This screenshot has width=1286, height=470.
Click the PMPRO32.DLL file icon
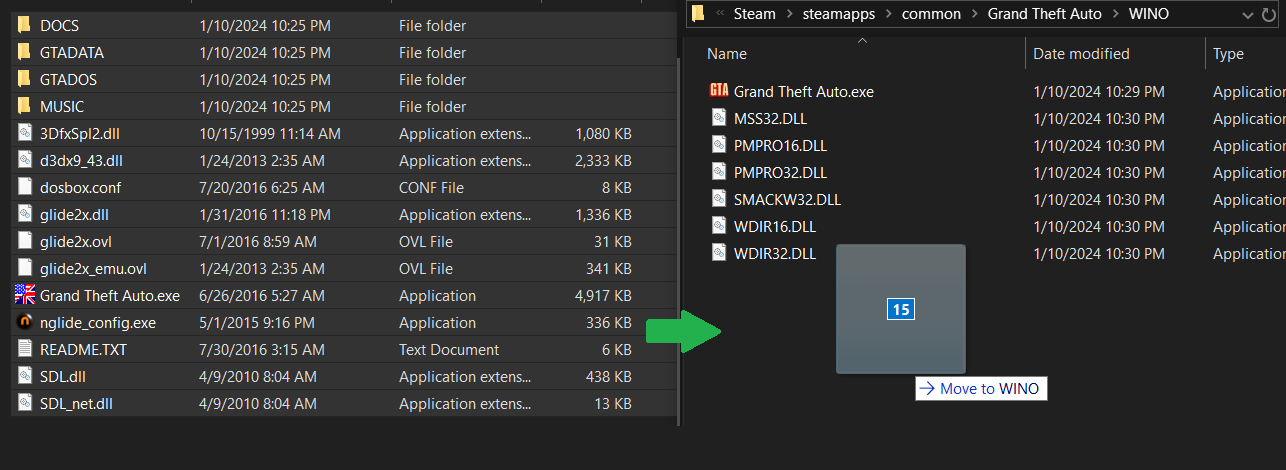tap(718, 172)
